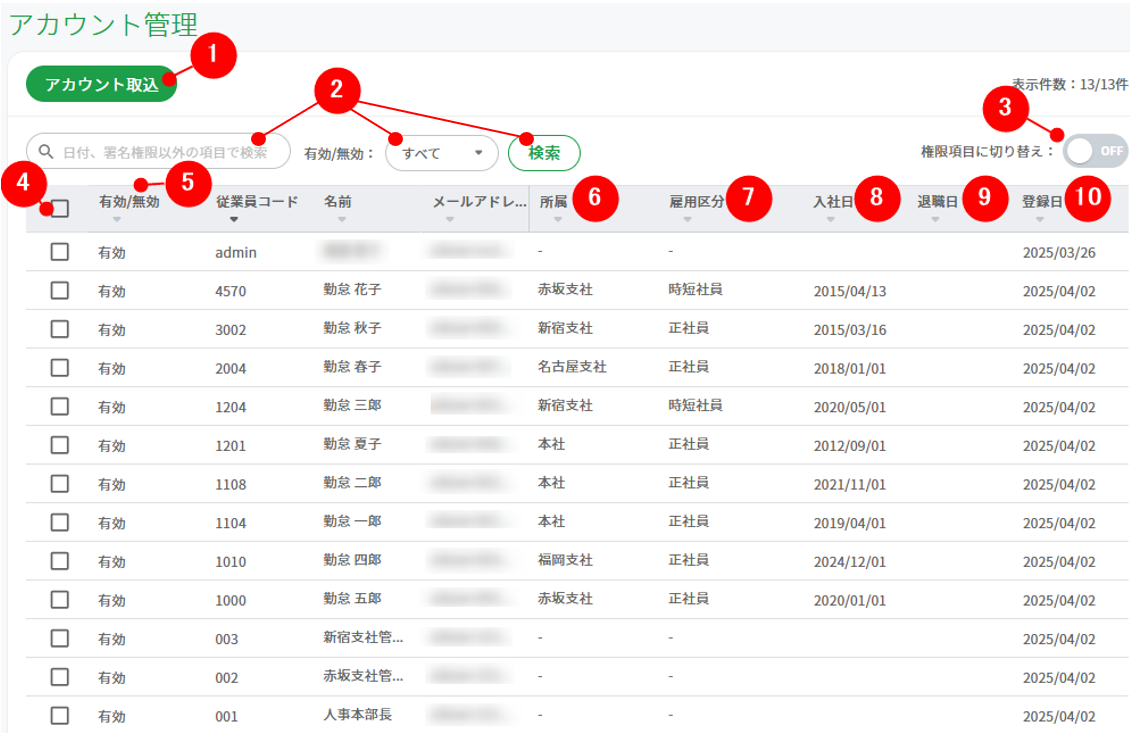Check the select-all checkbox in header

click(x=60, y=208)
